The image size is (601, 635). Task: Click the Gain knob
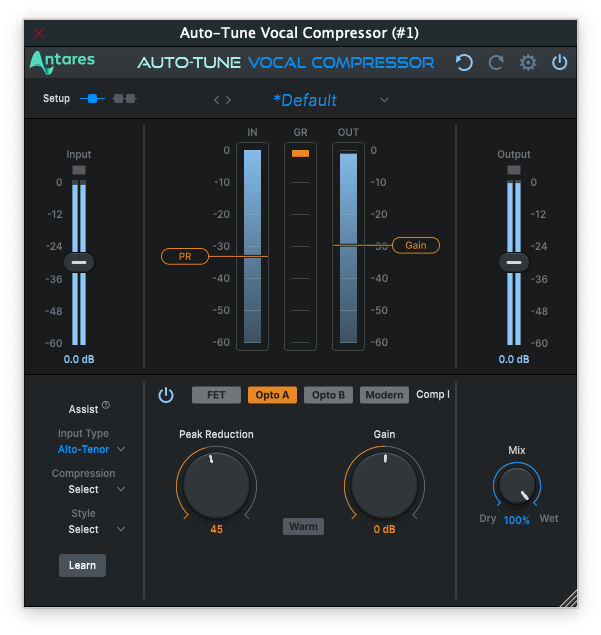pyautogui.click(x=384, y=485)
